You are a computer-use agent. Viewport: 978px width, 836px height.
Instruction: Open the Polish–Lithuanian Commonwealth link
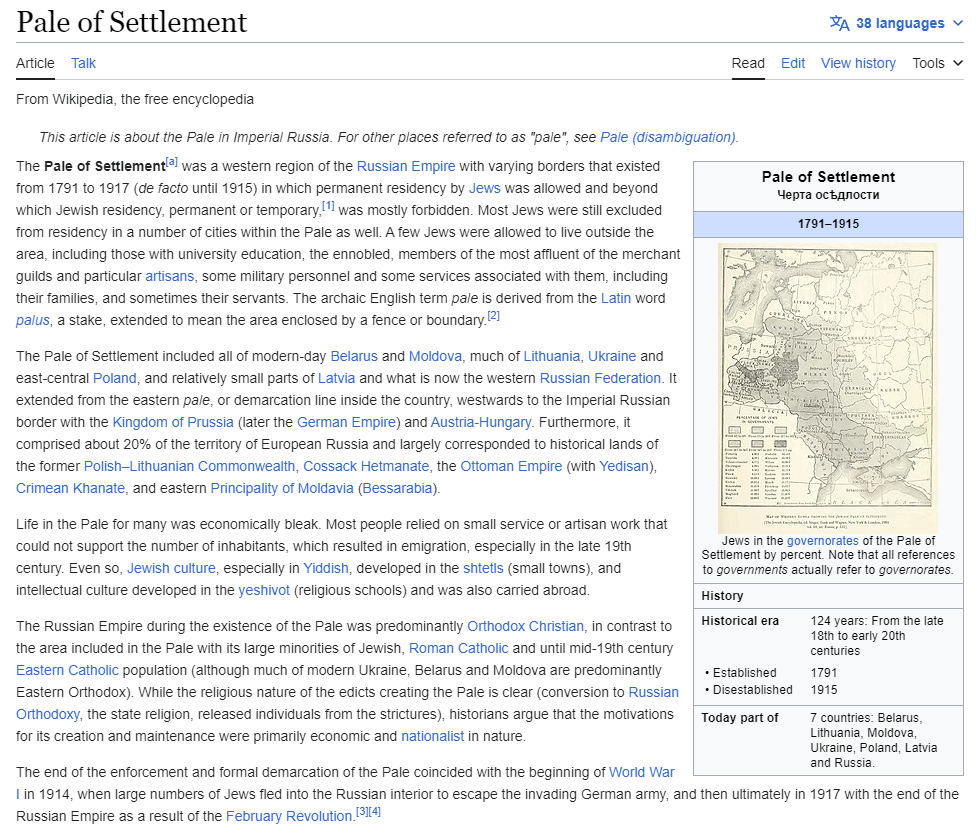click(x=190, y=466)
